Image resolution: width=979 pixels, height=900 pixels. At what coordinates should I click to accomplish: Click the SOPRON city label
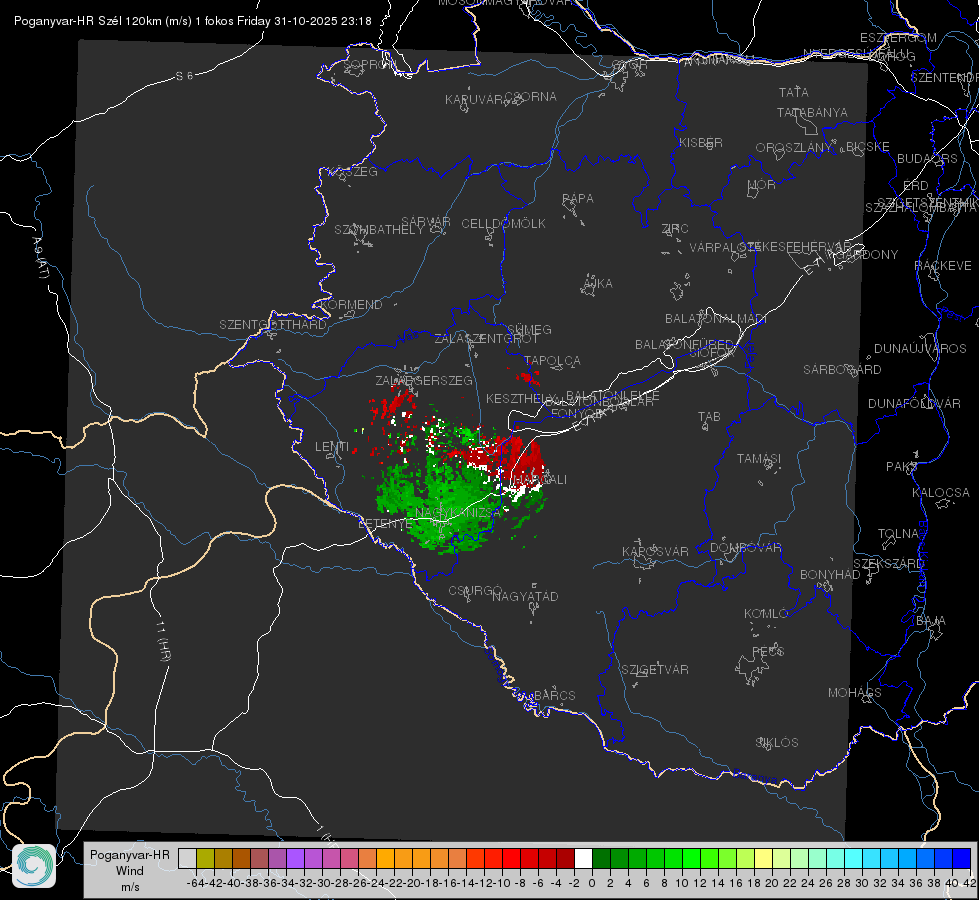pyautogui.click(x=369, y=64)
